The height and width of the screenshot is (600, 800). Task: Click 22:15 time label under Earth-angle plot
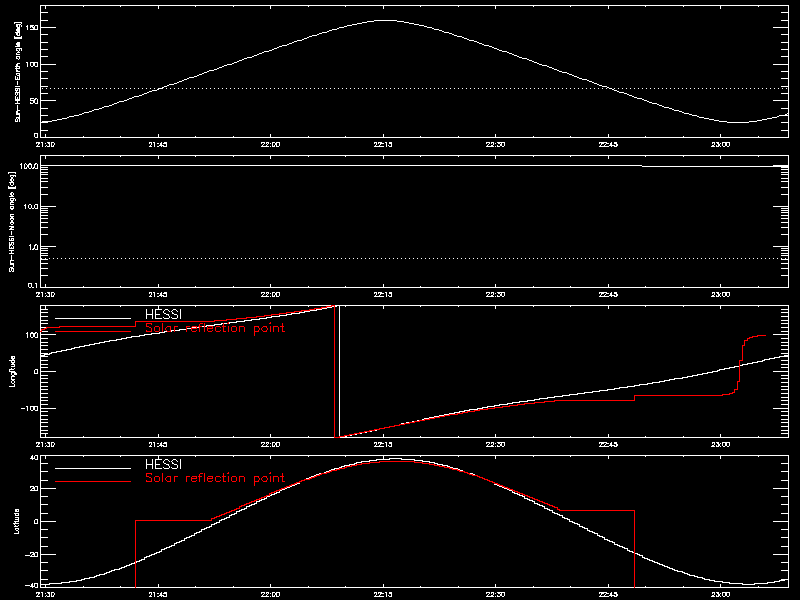[383, 144]
